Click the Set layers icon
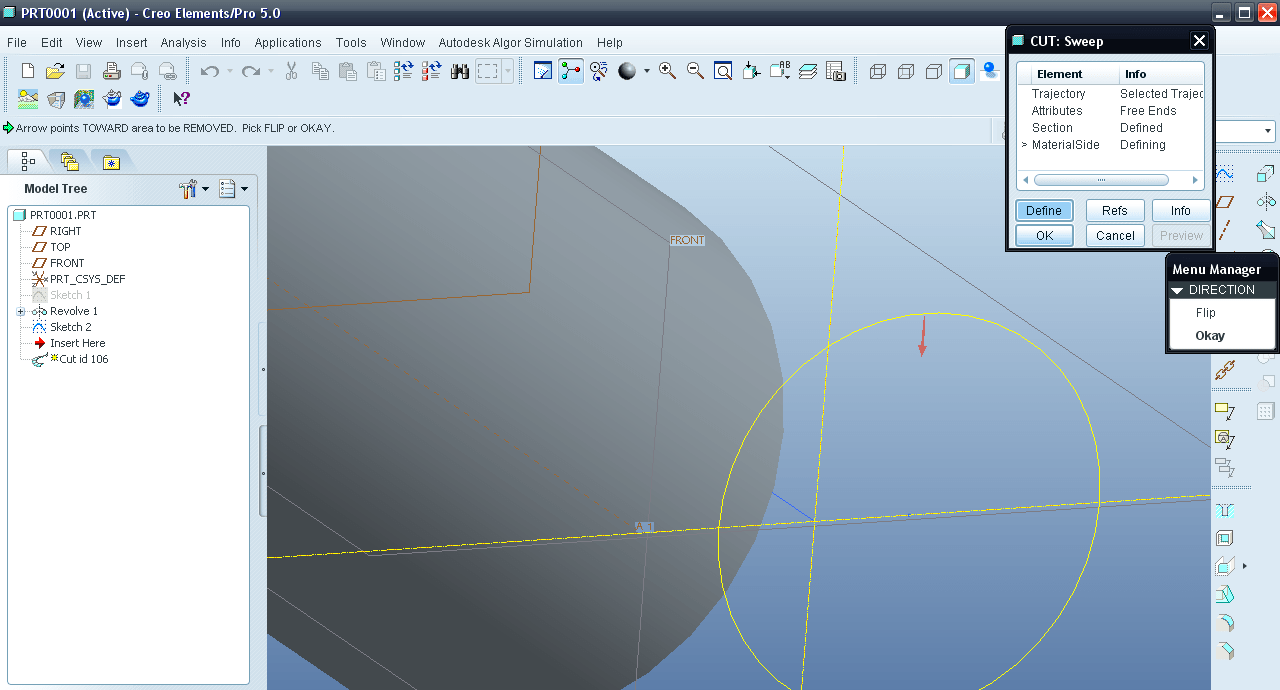The height and width of the screenshot is (690, 1280). [808, 71]
